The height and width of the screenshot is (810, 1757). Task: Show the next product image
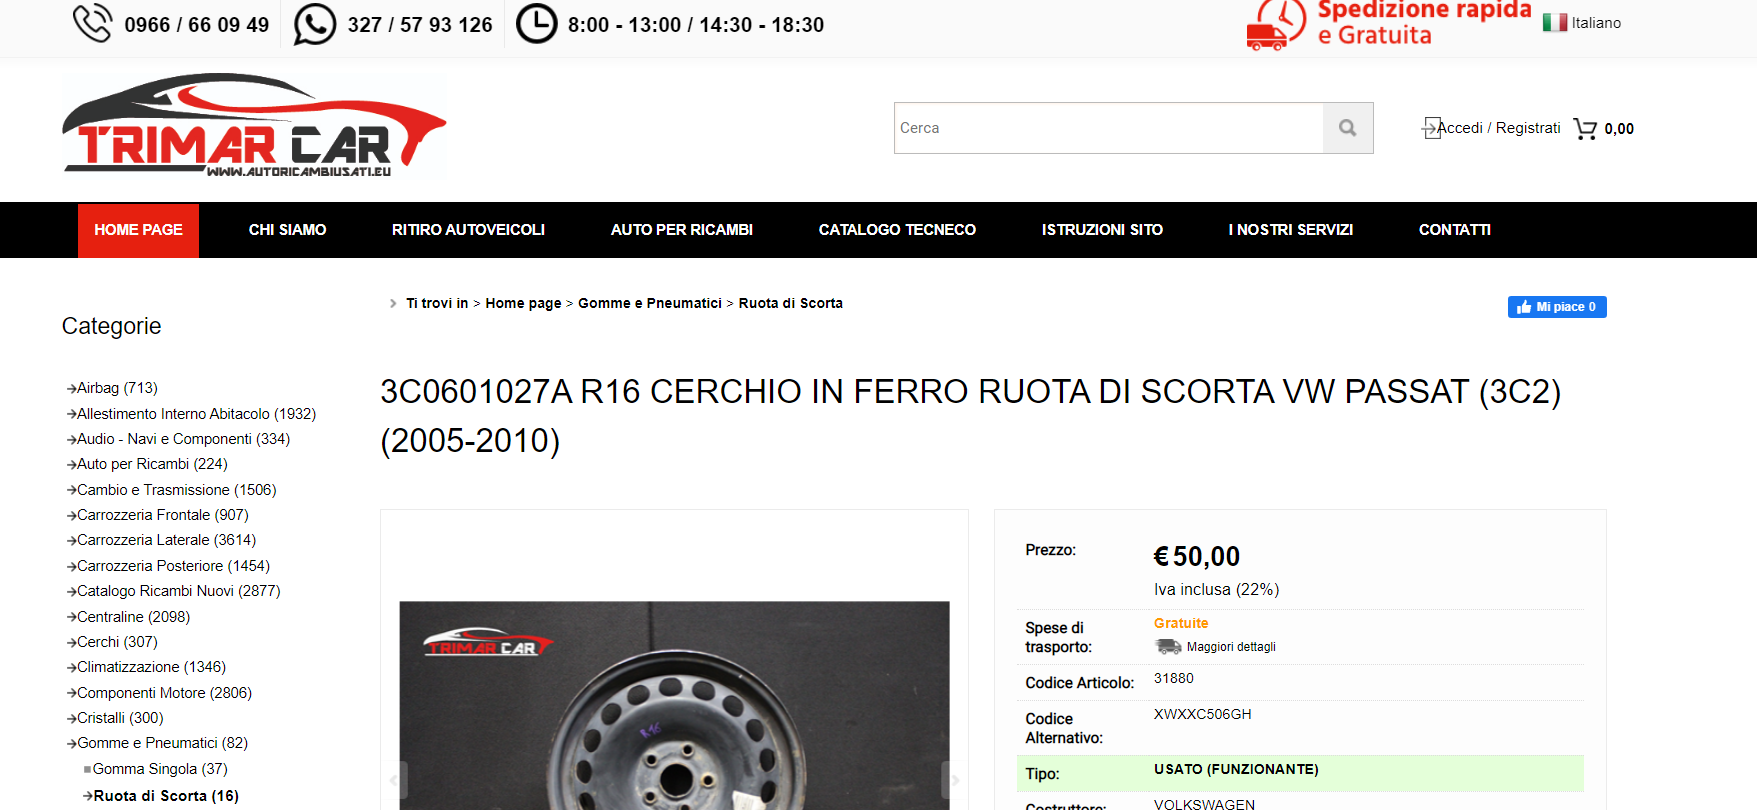(954, 780)
